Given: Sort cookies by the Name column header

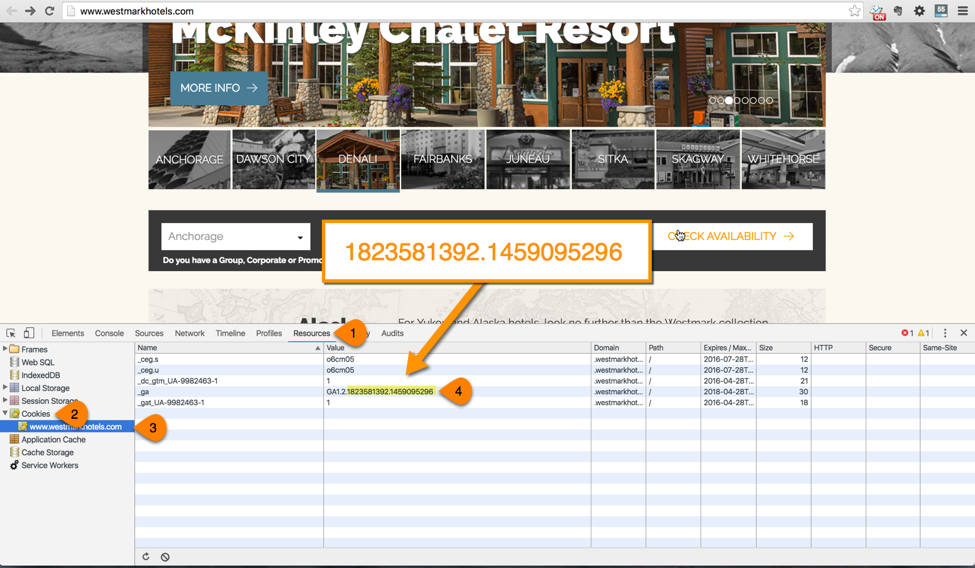Looking at the screenshot, I should (x=229, y=348).
